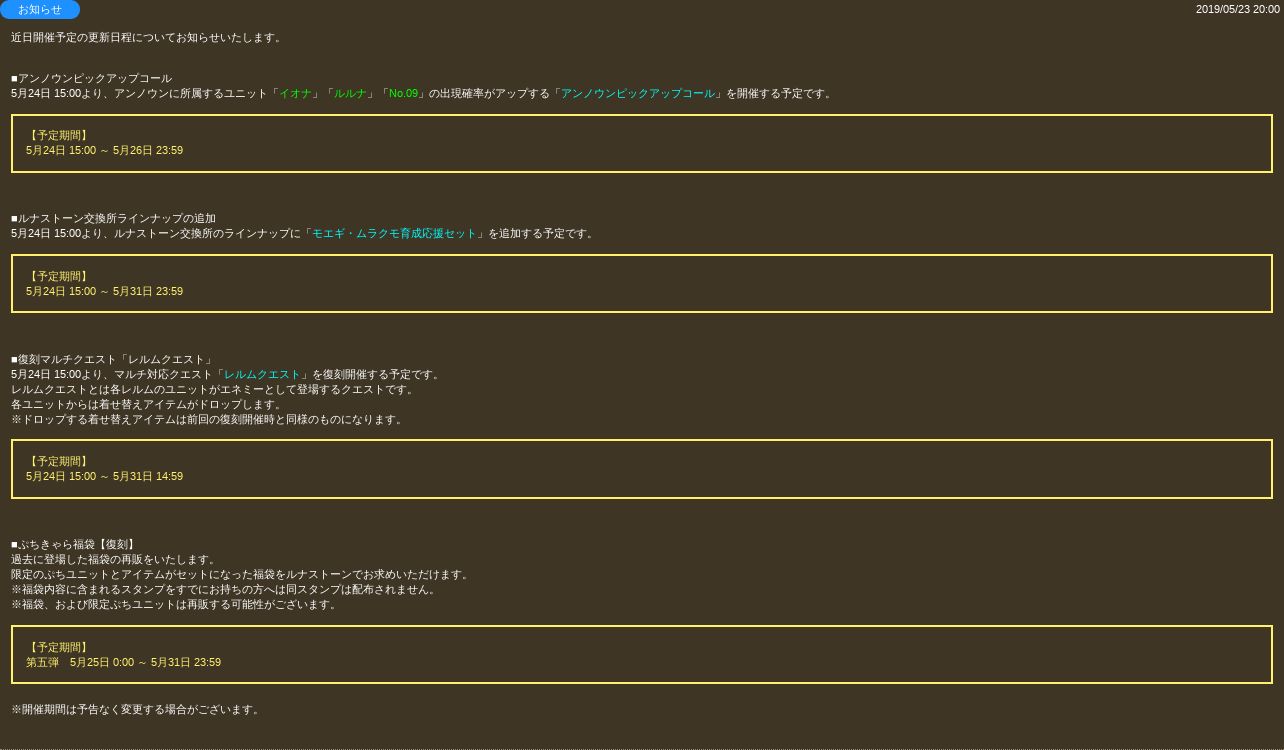Click the line 過去に登場した福袋の再販をいたします

(115, 560)
